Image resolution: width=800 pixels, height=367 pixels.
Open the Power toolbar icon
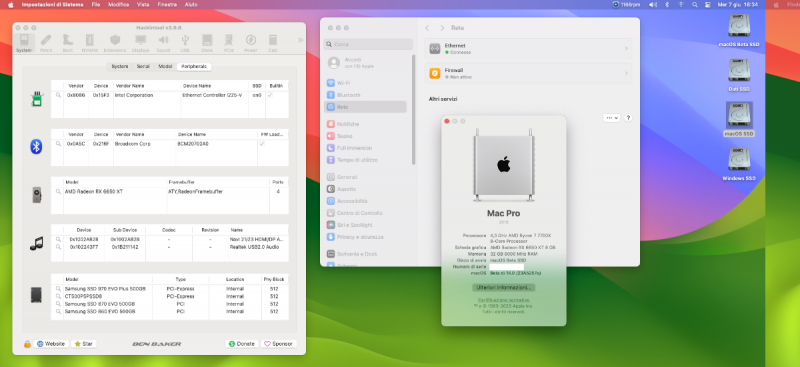tap(251, 43)
